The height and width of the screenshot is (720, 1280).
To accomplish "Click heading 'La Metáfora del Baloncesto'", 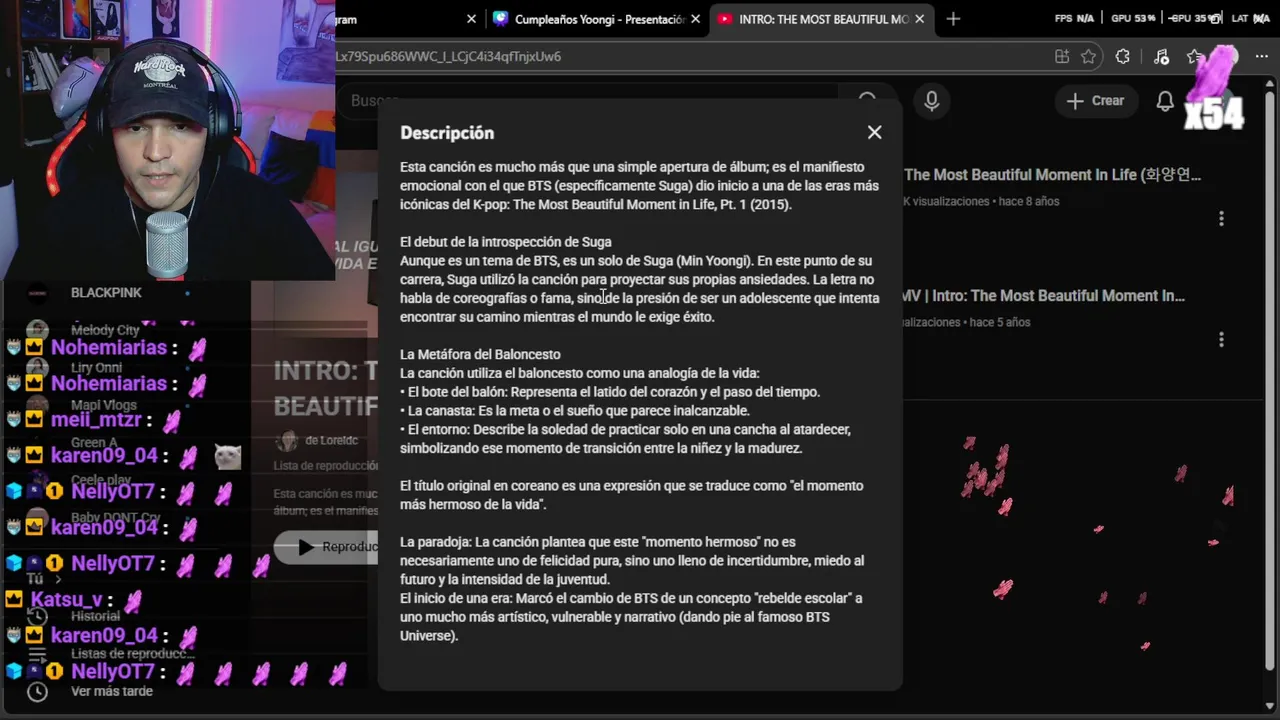I will click(480, 355).
